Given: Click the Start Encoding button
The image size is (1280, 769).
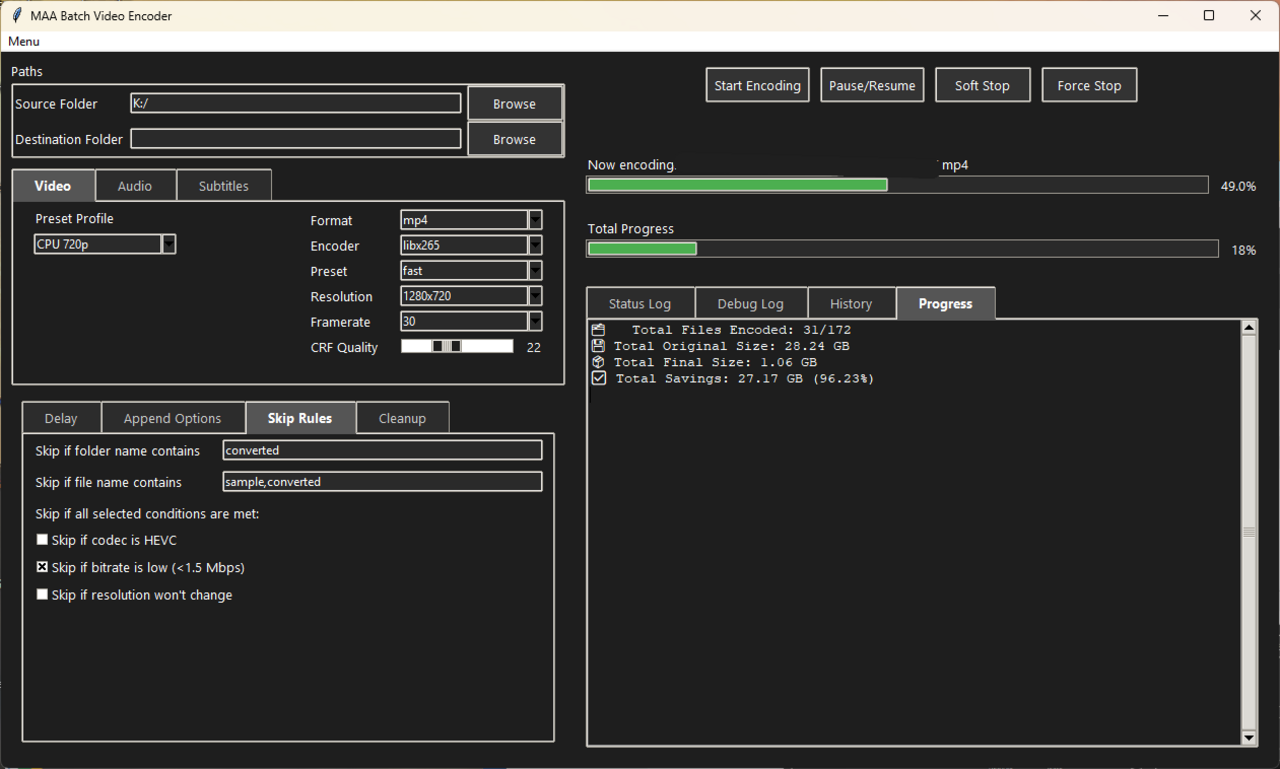Looking at the screenshot, I should (757, 85).
